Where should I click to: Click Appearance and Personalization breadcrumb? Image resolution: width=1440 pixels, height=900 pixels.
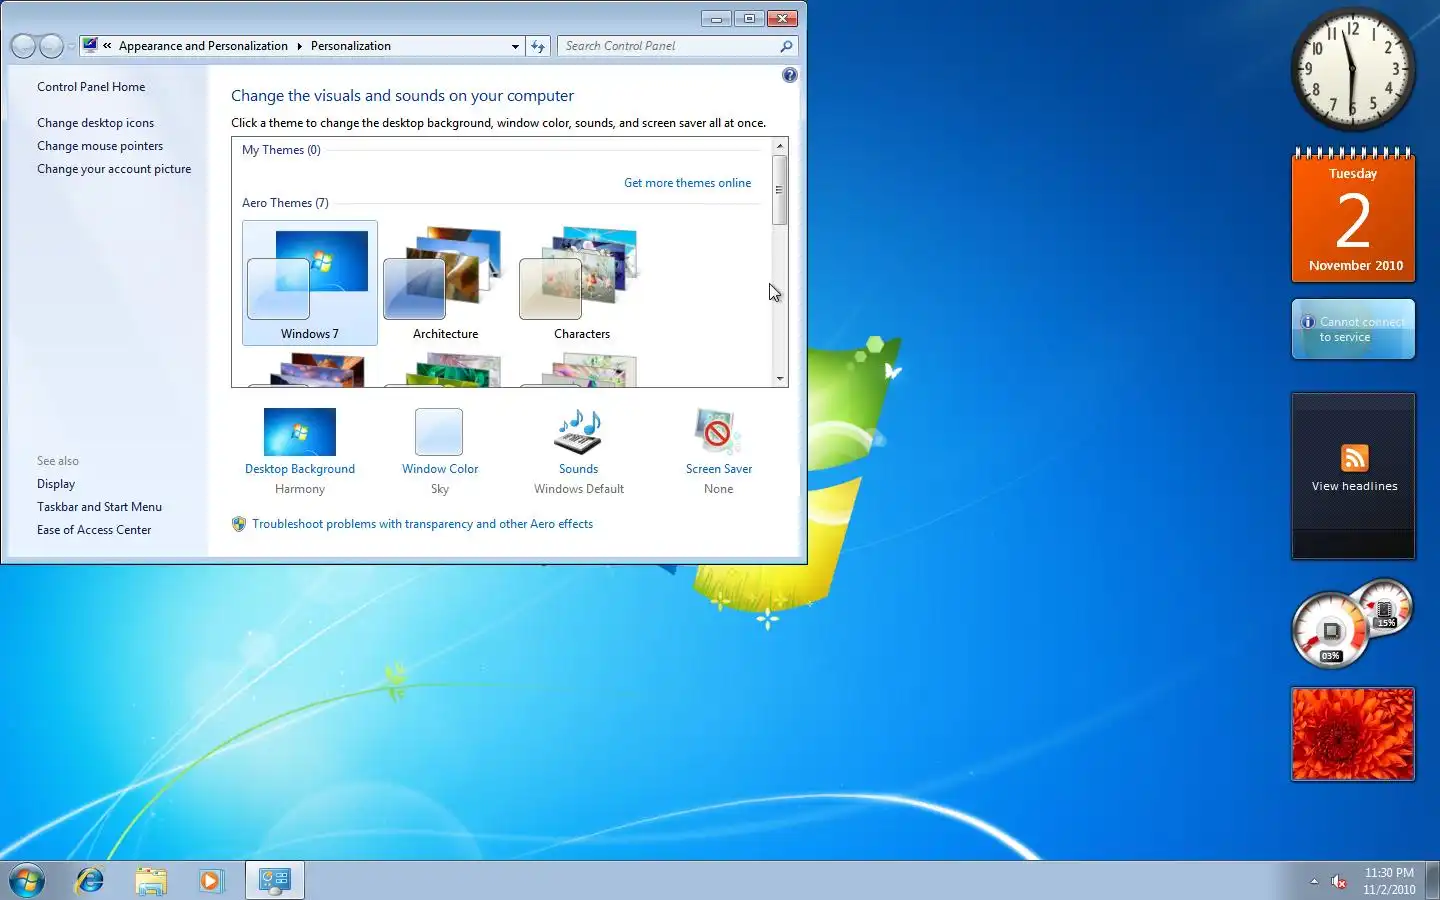(203, 46)
